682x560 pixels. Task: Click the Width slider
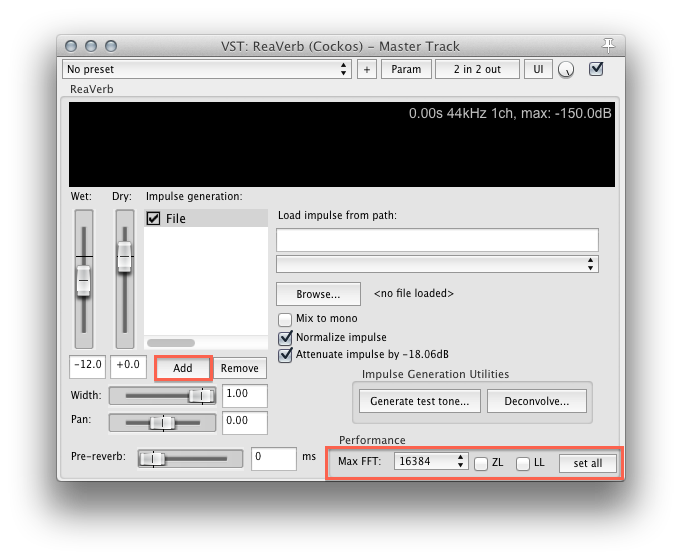(162, 396)
